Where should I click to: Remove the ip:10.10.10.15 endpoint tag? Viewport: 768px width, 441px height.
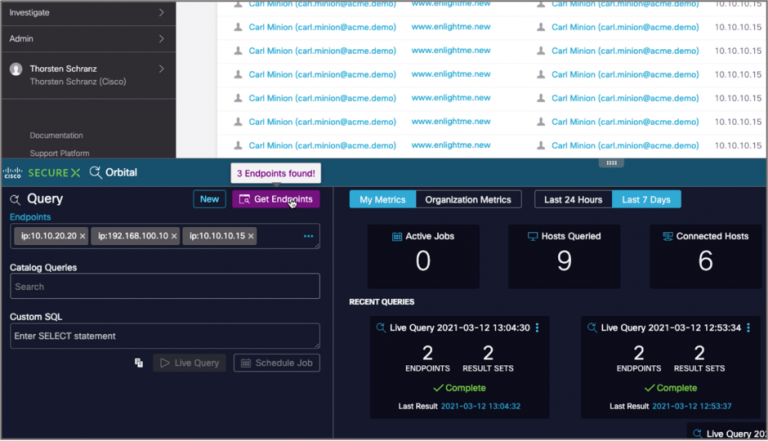point(252,236)
